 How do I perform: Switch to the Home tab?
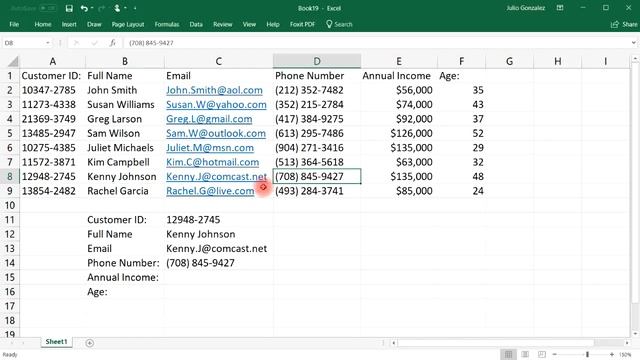(43, 24)
